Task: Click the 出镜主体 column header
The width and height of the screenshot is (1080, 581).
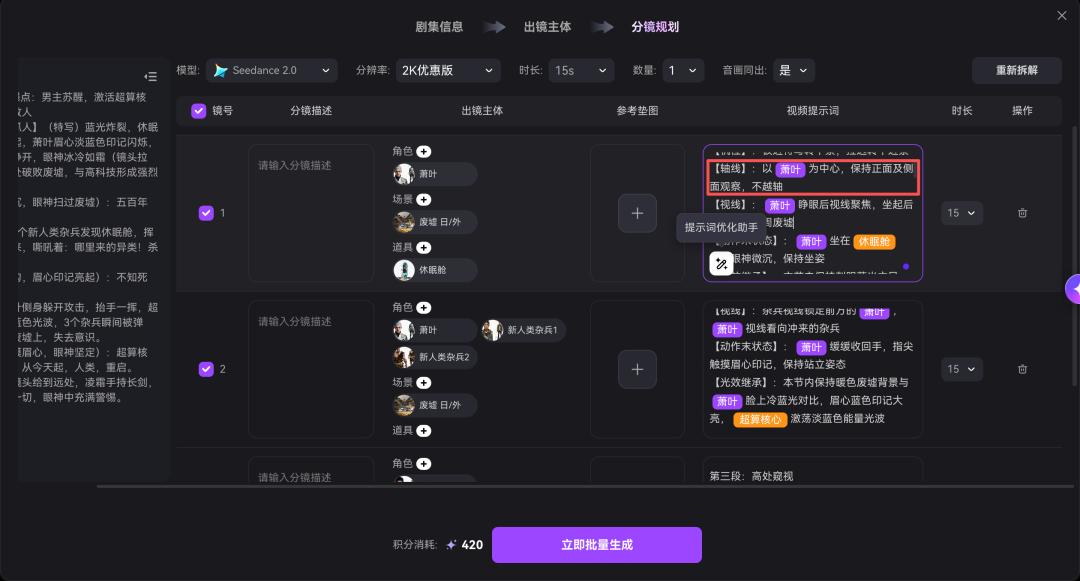Action: click(482, 111)
